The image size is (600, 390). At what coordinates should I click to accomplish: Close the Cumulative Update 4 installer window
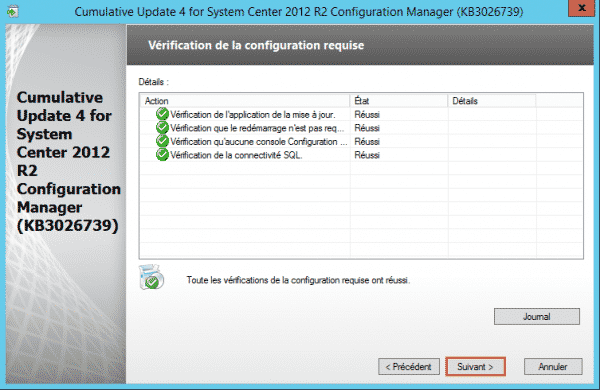tap(582, 8)
